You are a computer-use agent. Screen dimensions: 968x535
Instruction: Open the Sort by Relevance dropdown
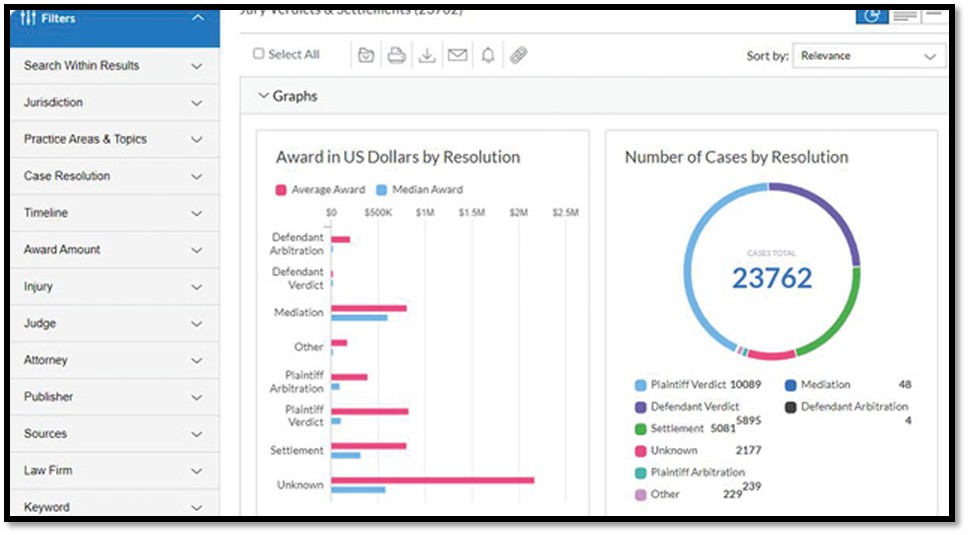pos(868,56)
